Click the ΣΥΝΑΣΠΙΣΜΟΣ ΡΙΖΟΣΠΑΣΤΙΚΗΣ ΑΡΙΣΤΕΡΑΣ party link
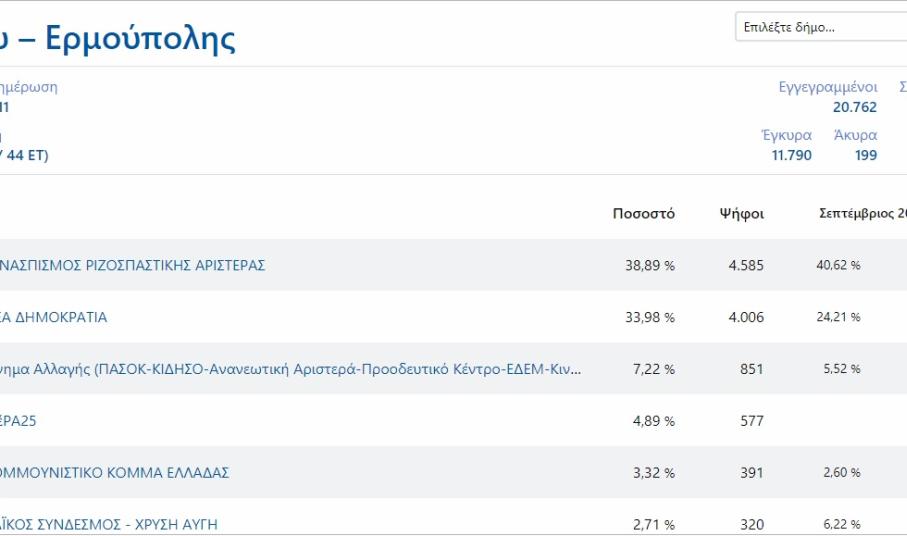Screen dimensions: 907x536 pos(132,265)
